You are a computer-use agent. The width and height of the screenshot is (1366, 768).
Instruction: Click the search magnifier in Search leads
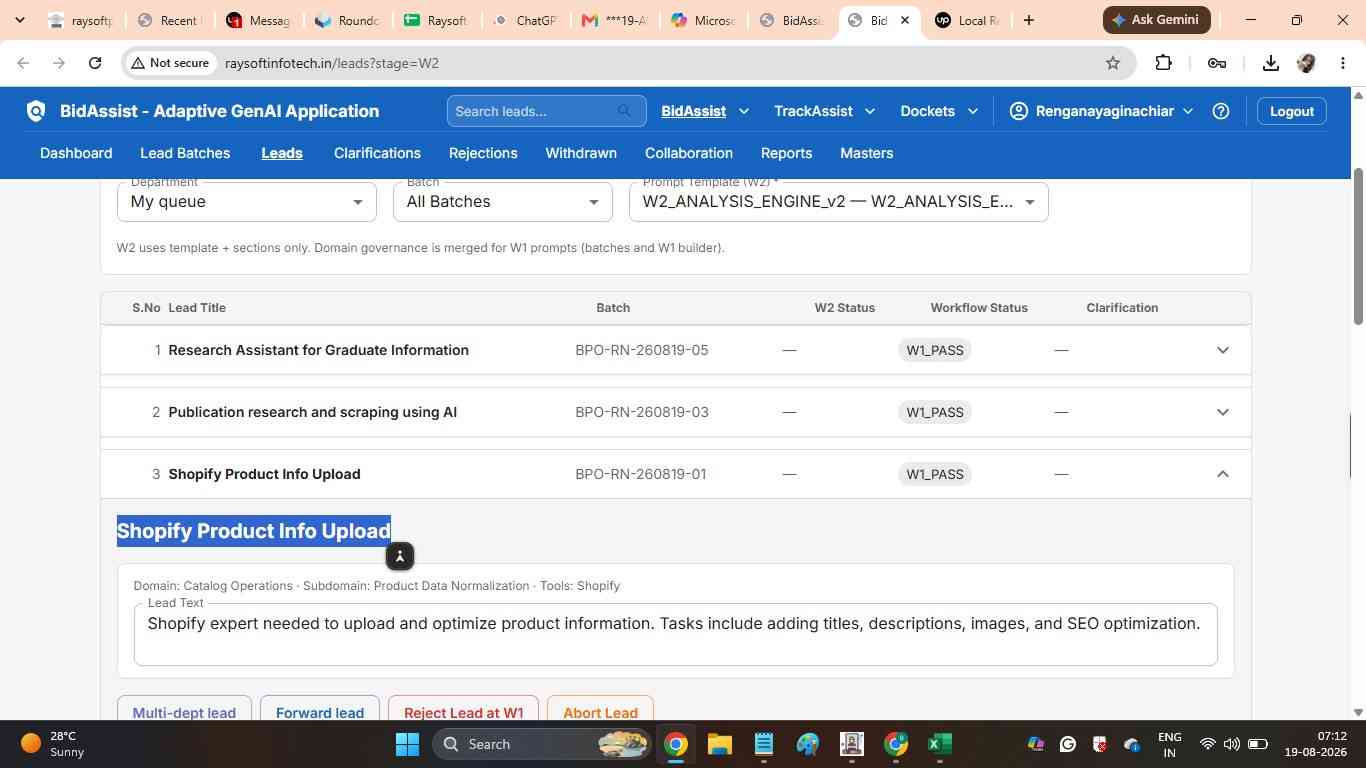click(x=625, y=111)
